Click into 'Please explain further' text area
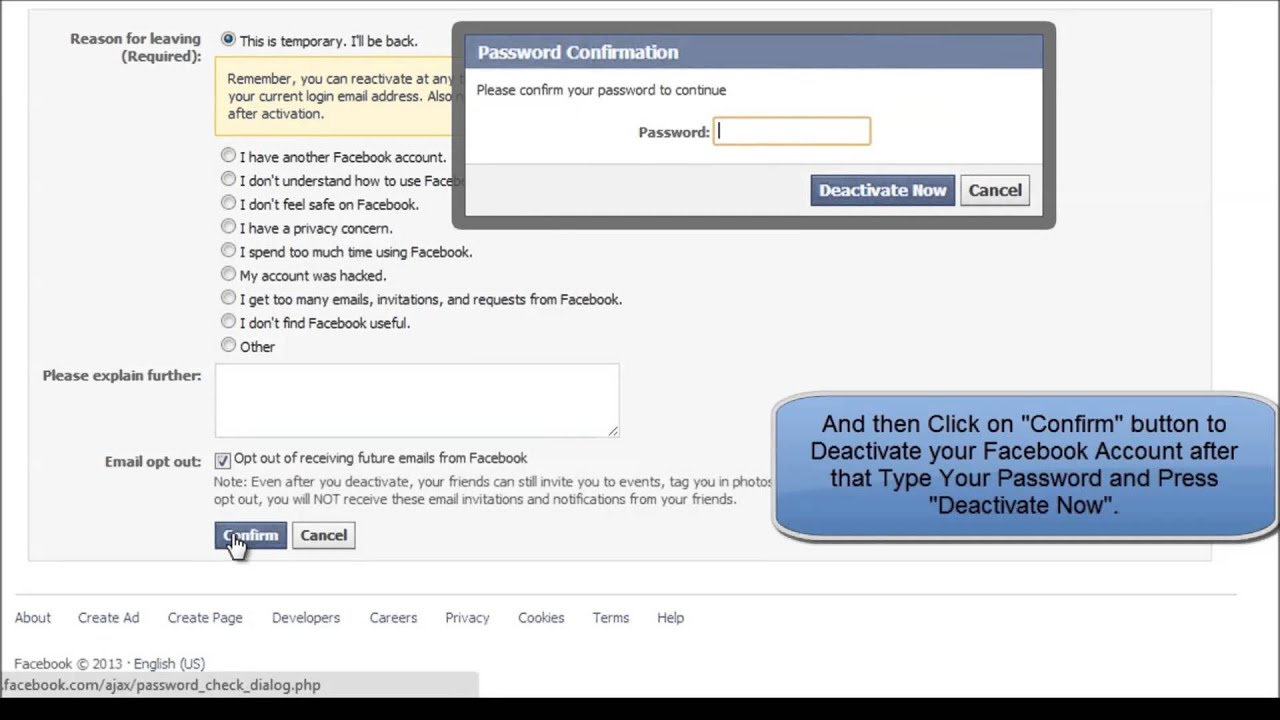This screenshot has height=720, width=1280. (417, 400)
